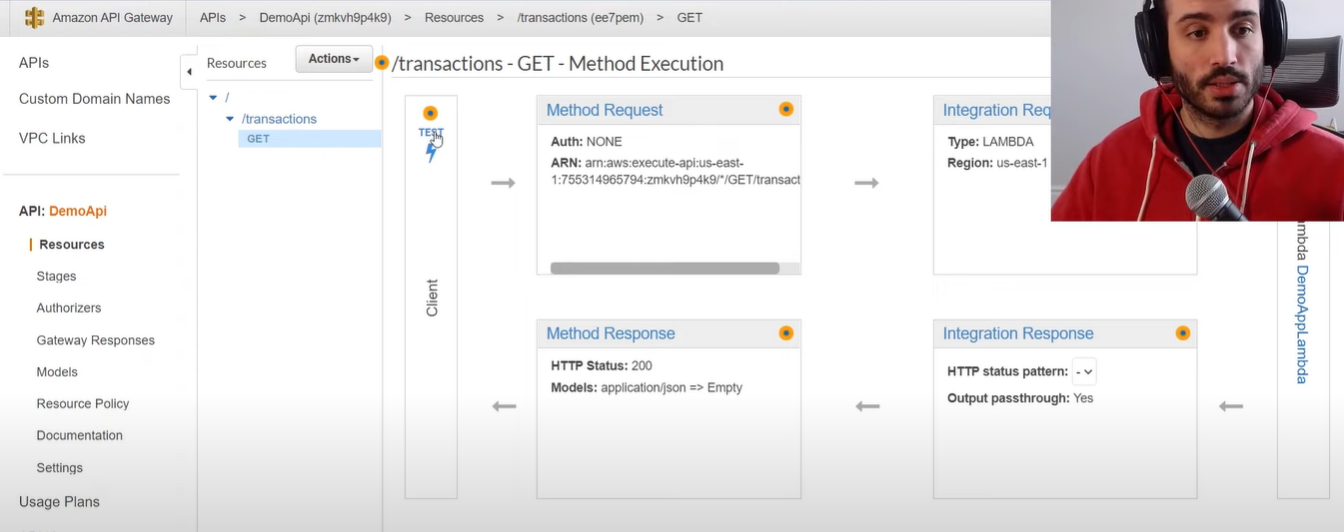Open Resource Policy section
This screenshot has height=532, width=1344.
tap(83, 404)
